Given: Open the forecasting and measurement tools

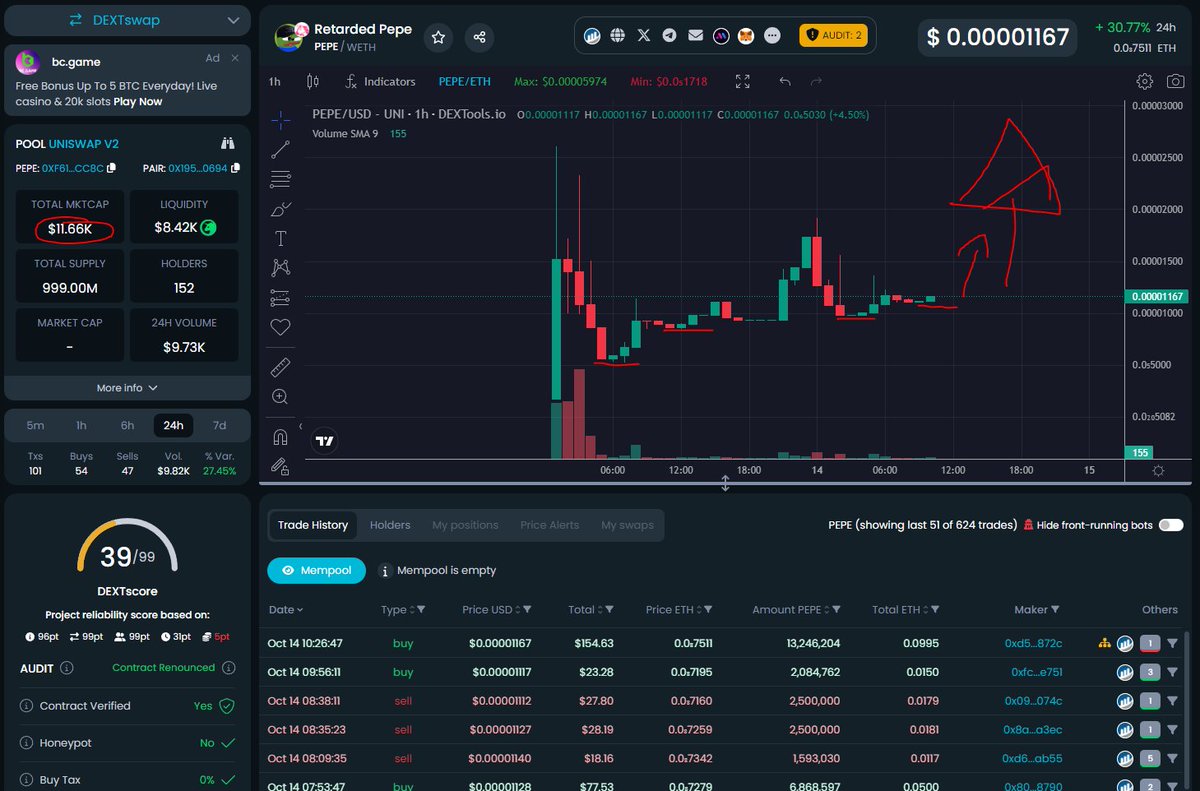Looking at the screenshot, I should [281, 298].
